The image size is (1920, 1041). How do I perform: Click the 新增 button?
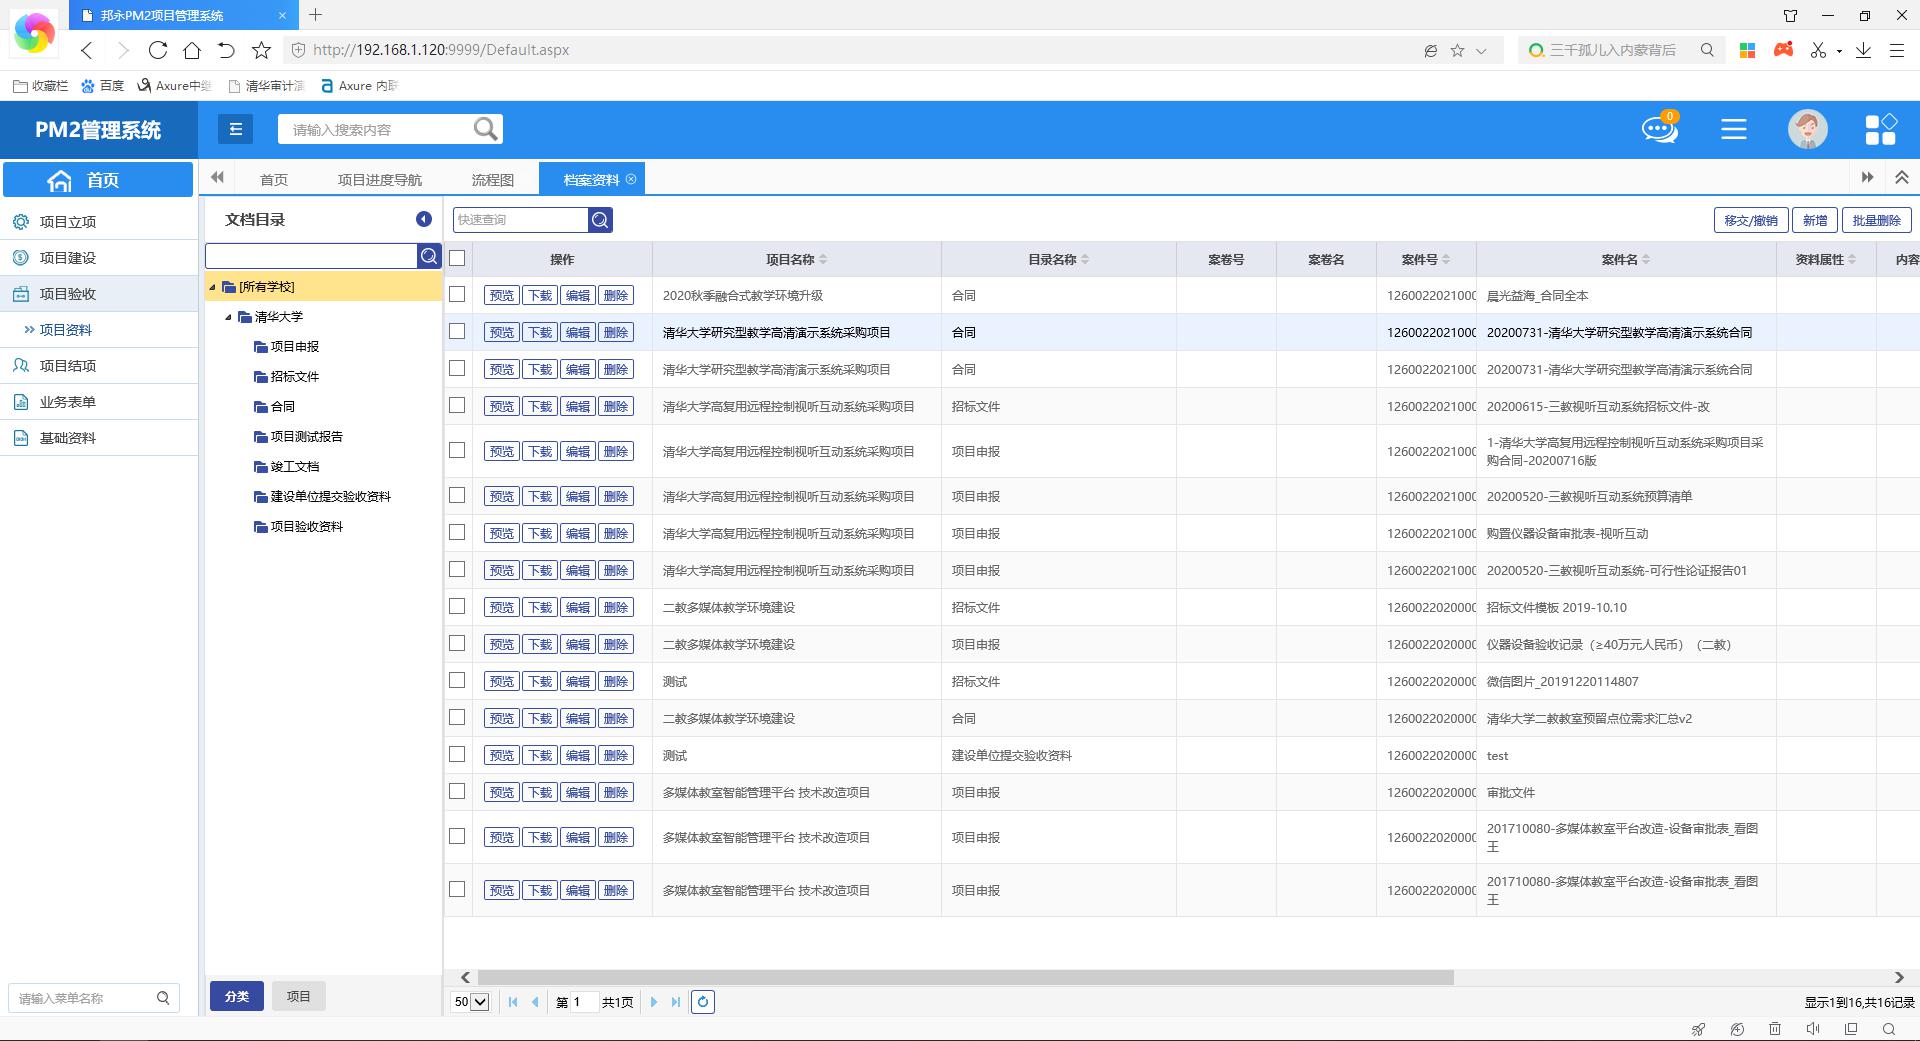(1814, 220)
